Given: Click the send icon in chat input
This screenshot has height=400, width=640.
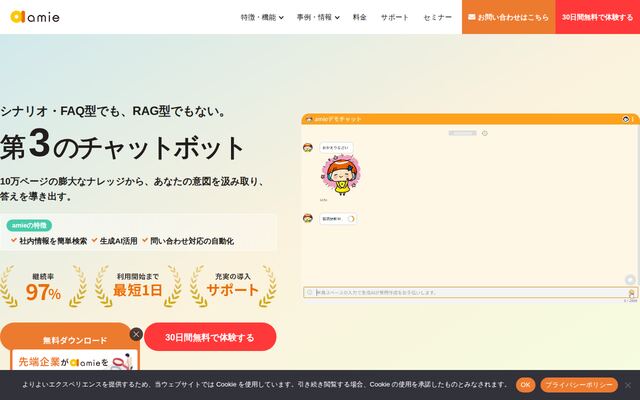Looking at the screenshot, I should pyautogui.click(x=631, y=293).
